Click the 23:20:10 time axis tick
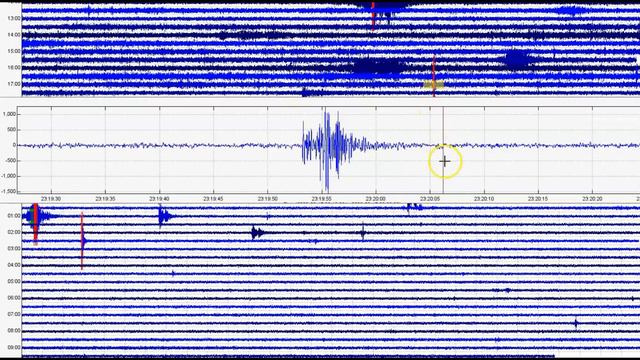Screen dimensions: 640x360 [484, 199]
